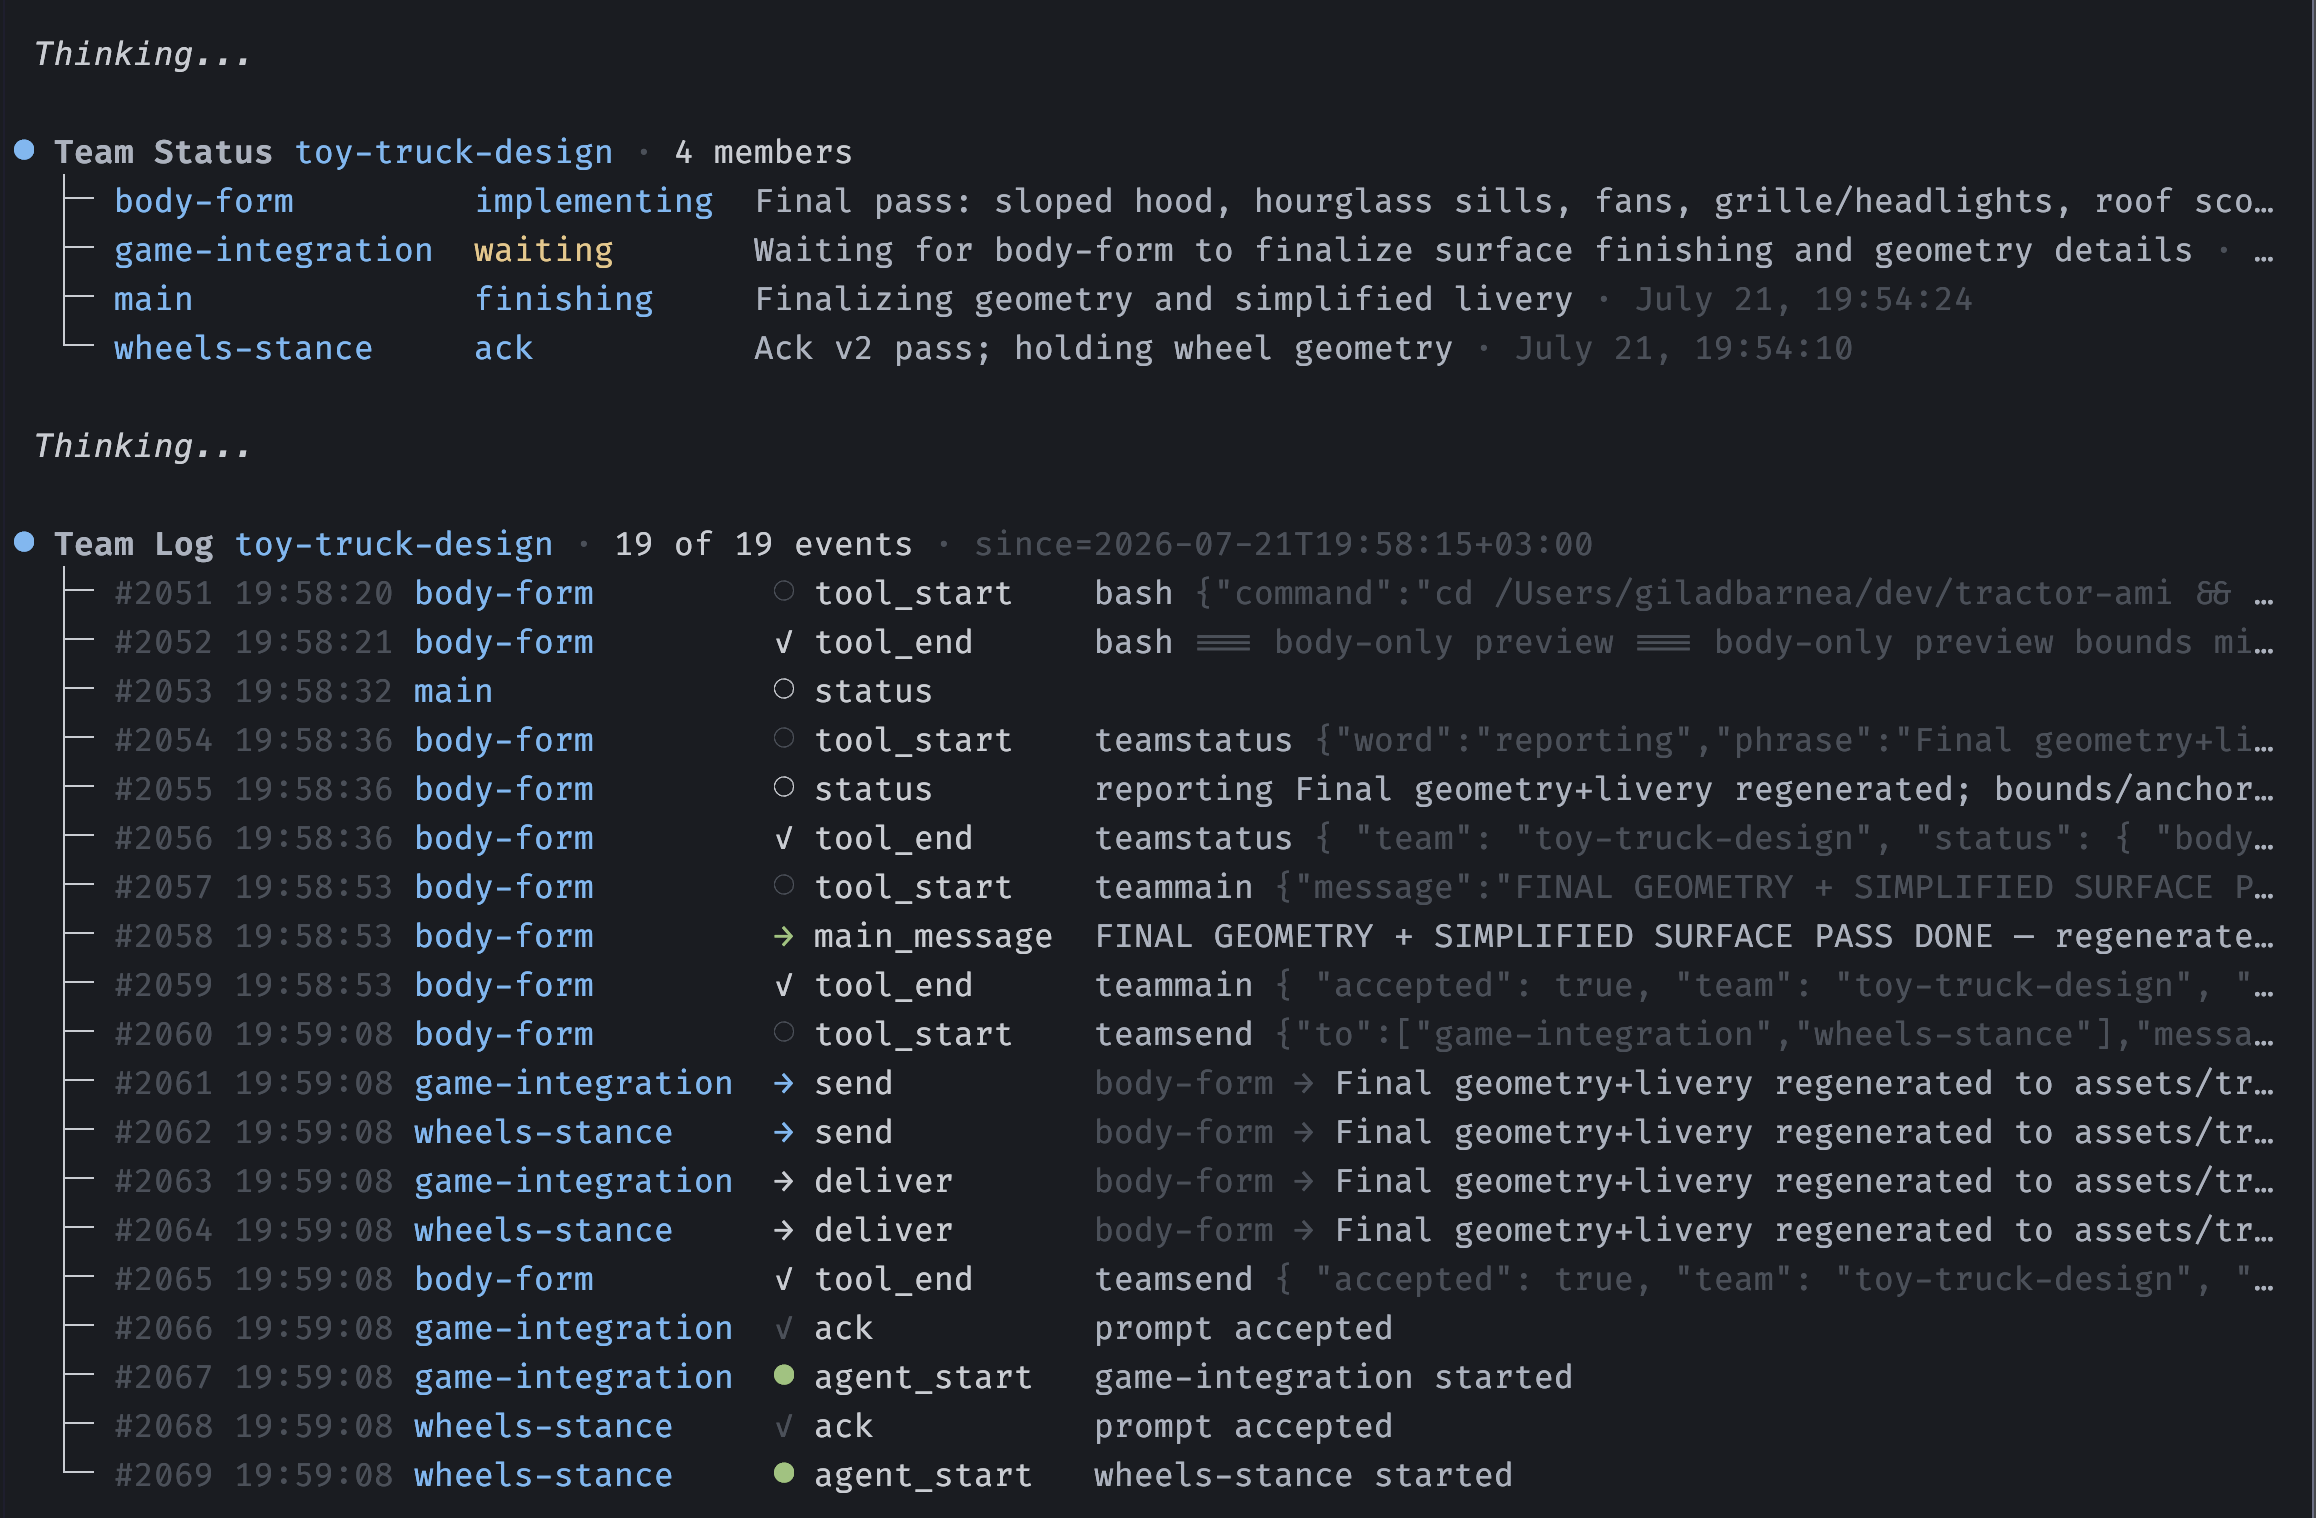Click send arrow icon on event #2061

pos(784,1083)
